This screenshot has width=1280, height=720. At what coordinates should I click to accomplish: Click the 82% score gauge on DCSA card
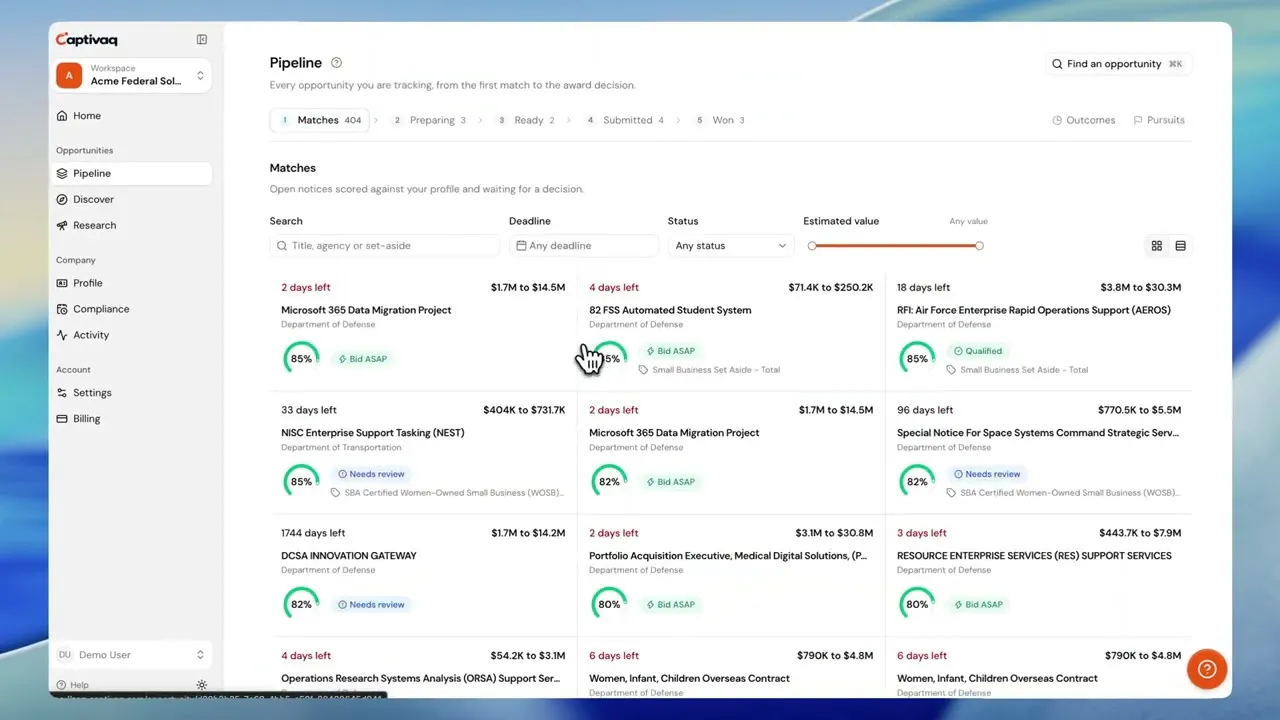click(301, 605)
